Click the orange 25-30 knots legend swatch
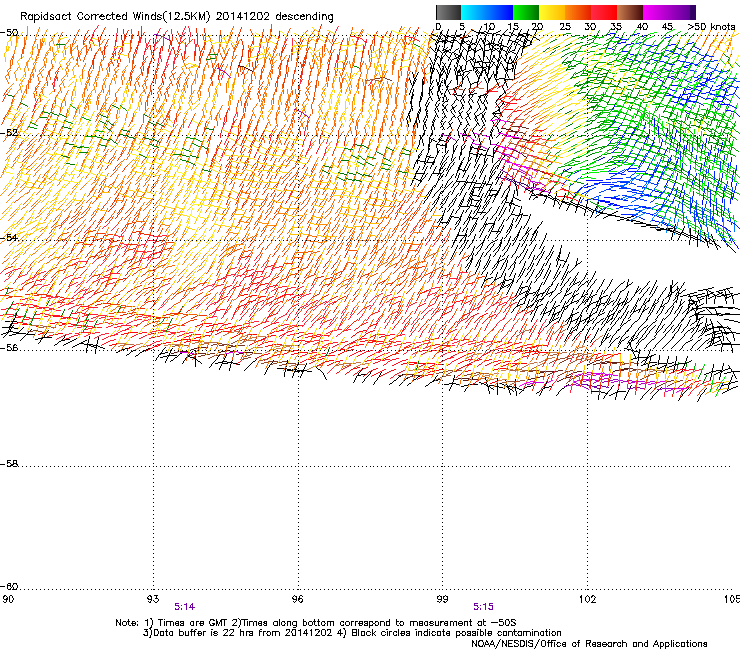Image resolution: width=740 pixels, height=650 pixels. click(x=578, y=12)
